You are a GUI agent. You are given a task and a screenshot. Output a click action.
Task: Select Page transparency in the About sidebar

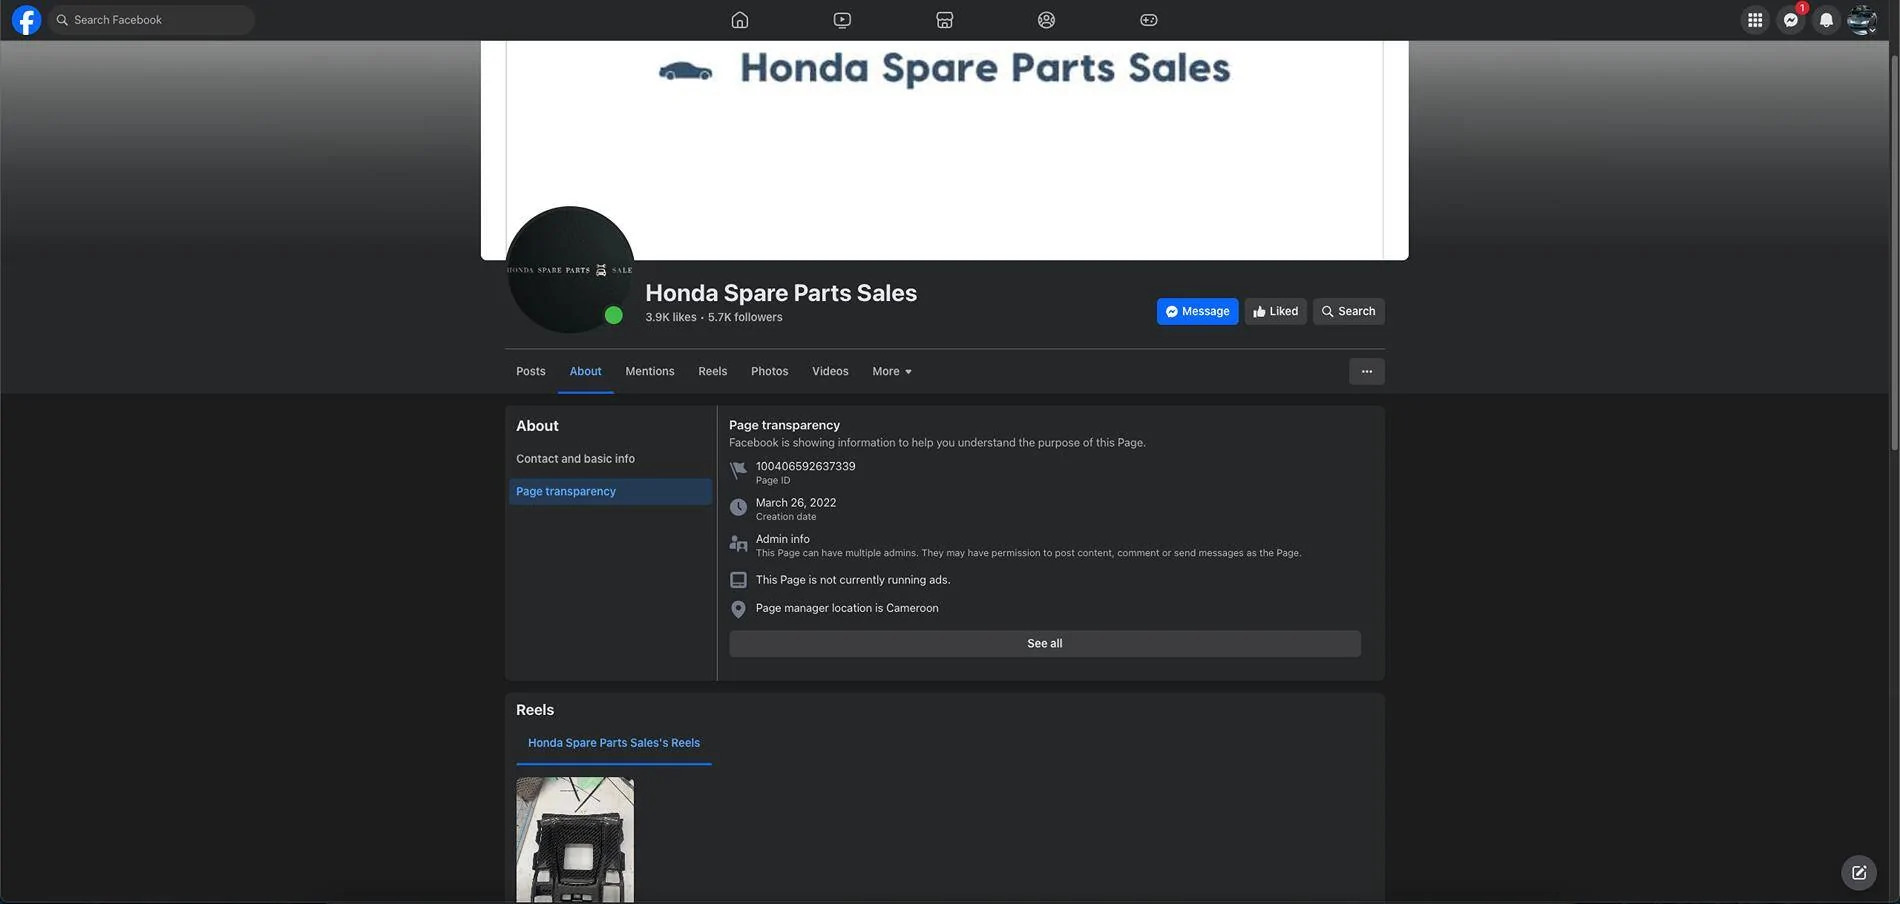566,491
